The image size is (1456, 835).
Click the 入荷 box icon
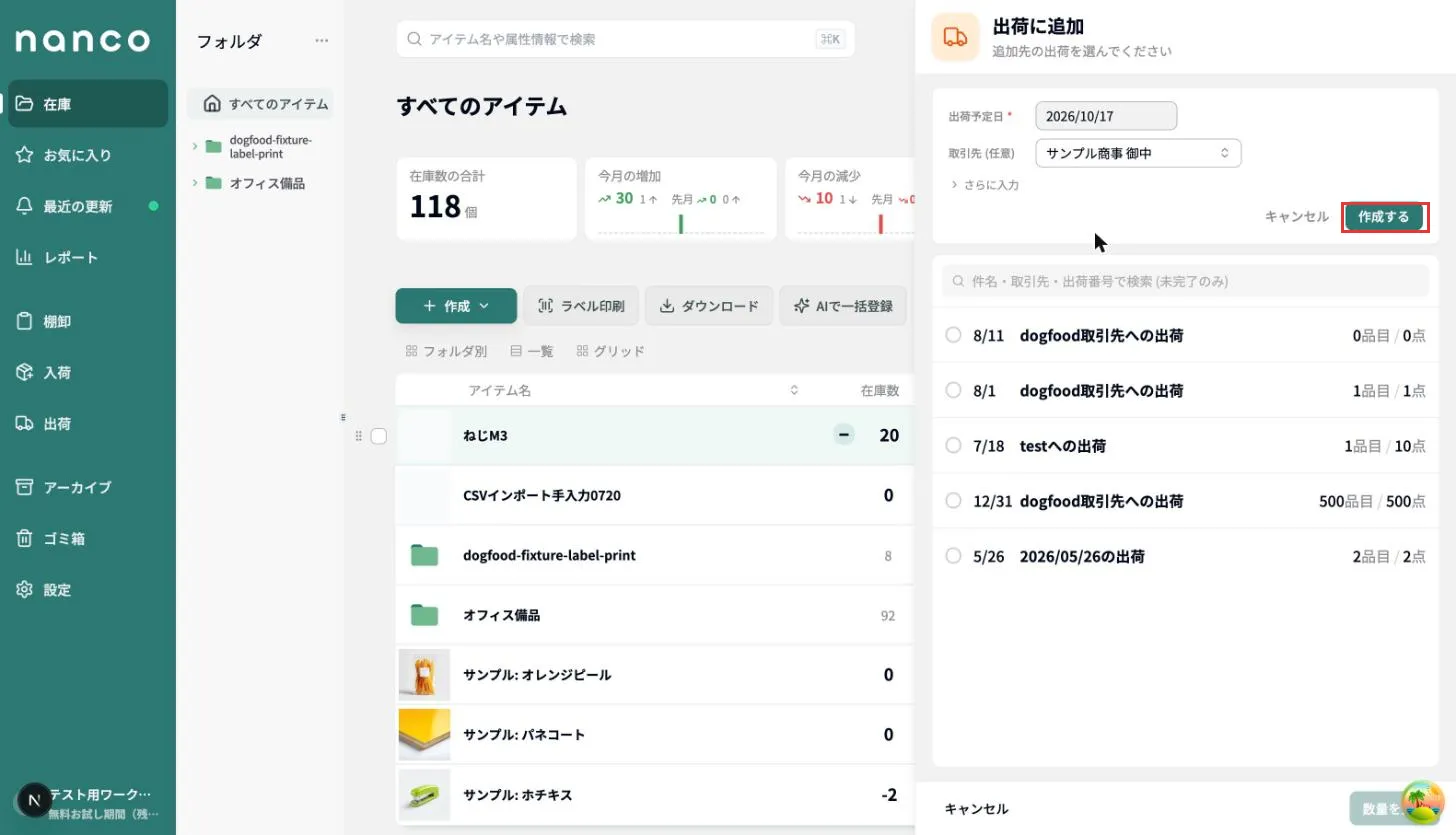[x=25, y=372]
